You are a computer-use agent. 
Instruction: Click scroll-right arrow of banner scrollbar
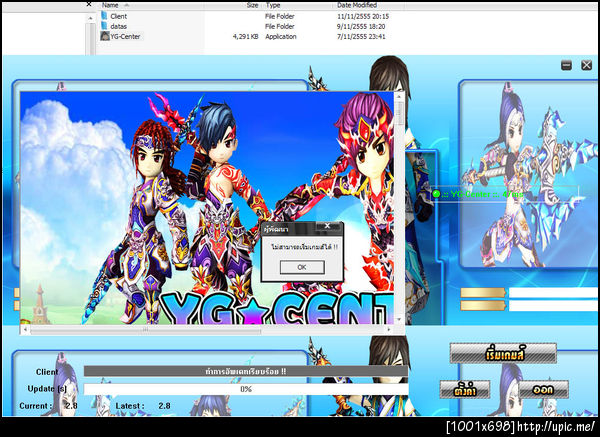389,329
